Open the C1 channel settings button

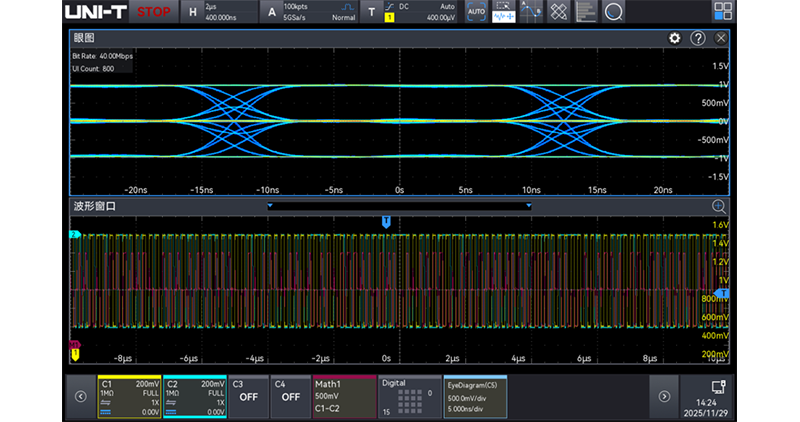128,396
